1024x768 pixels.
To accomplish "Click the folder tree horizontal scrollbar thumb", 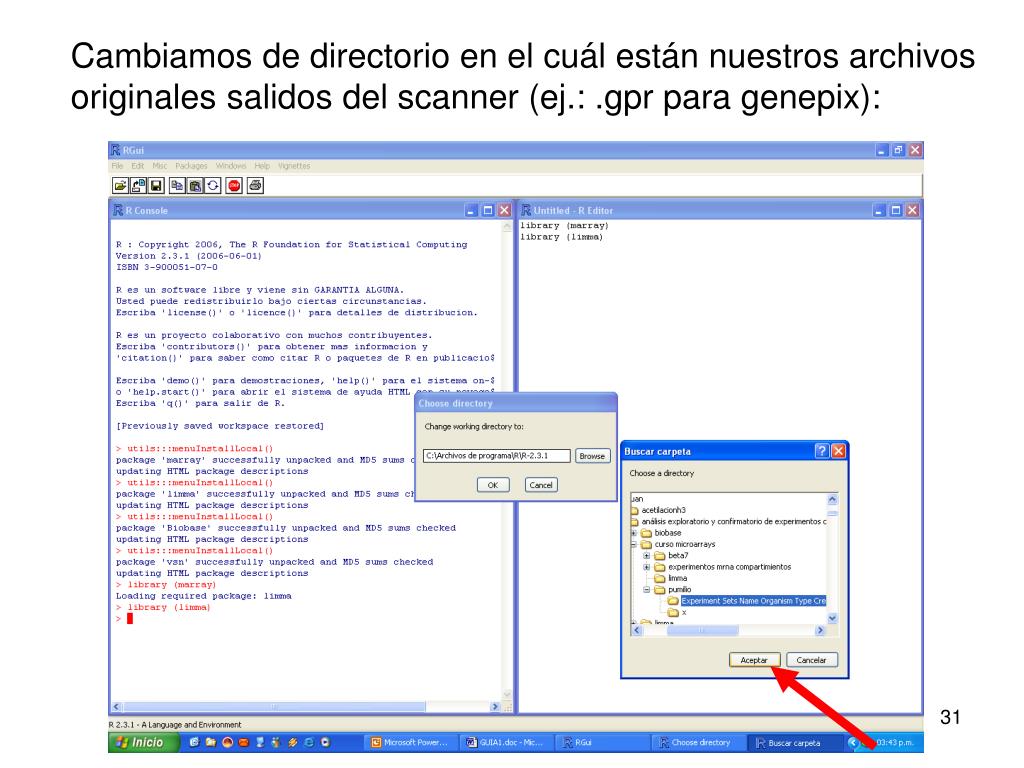I will (x=702, y=630).
